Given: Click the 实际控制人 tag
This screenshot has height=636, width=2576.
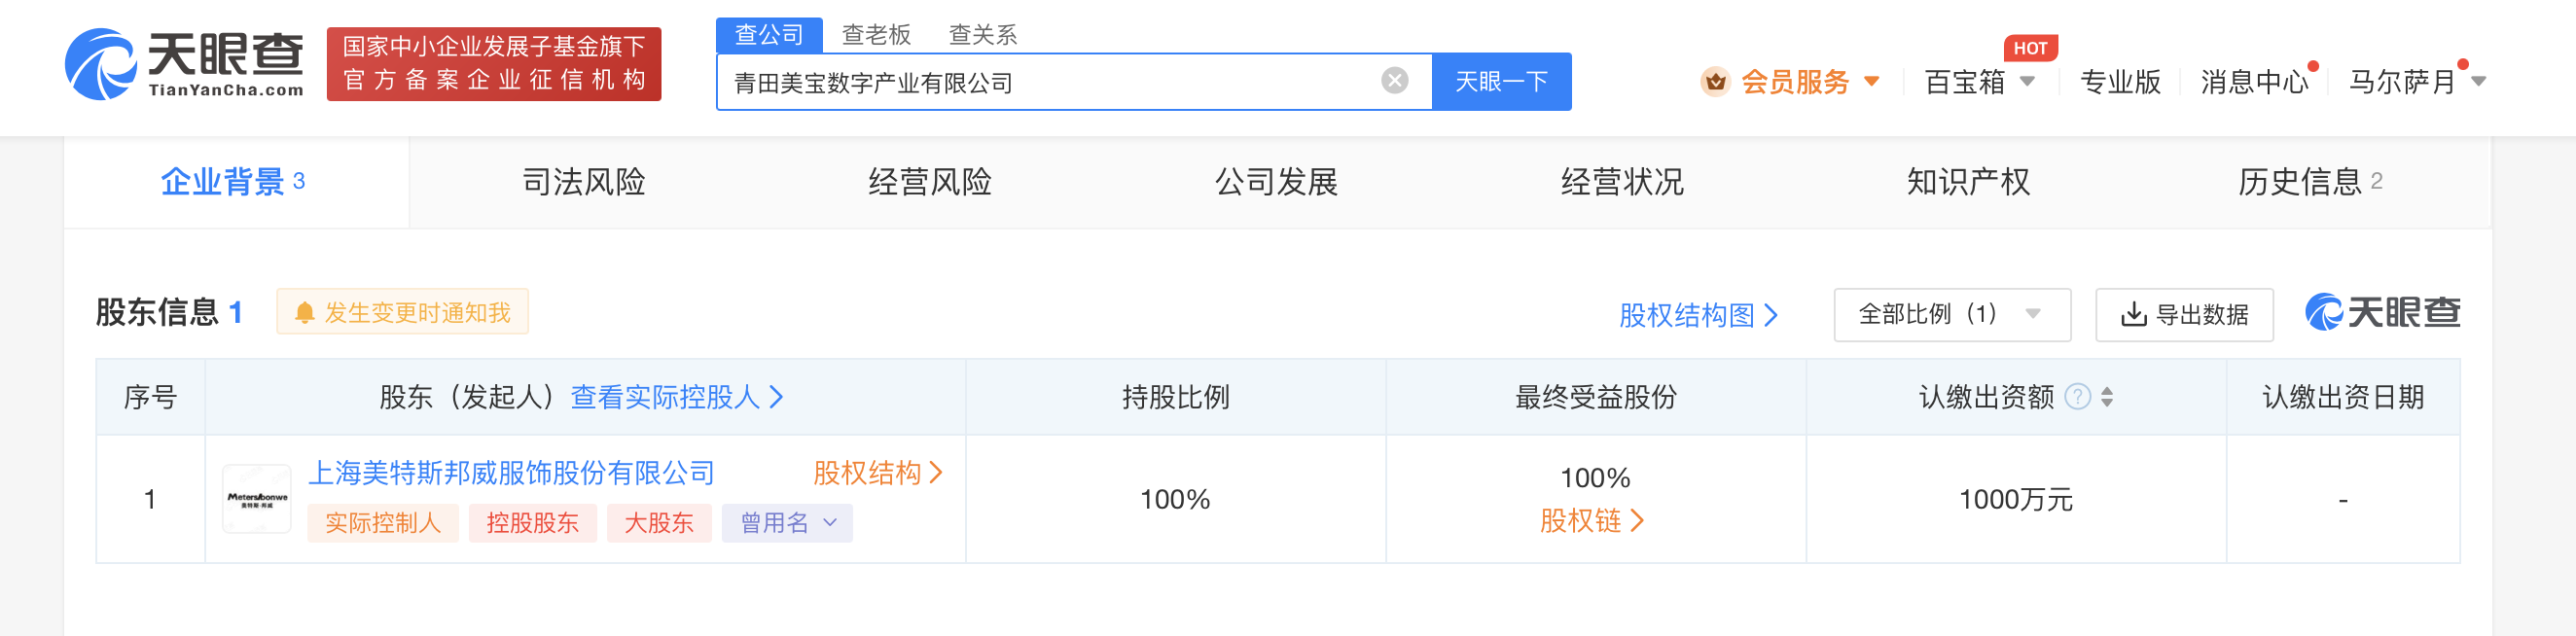Looking at the screenshot, I should point(383,523).
